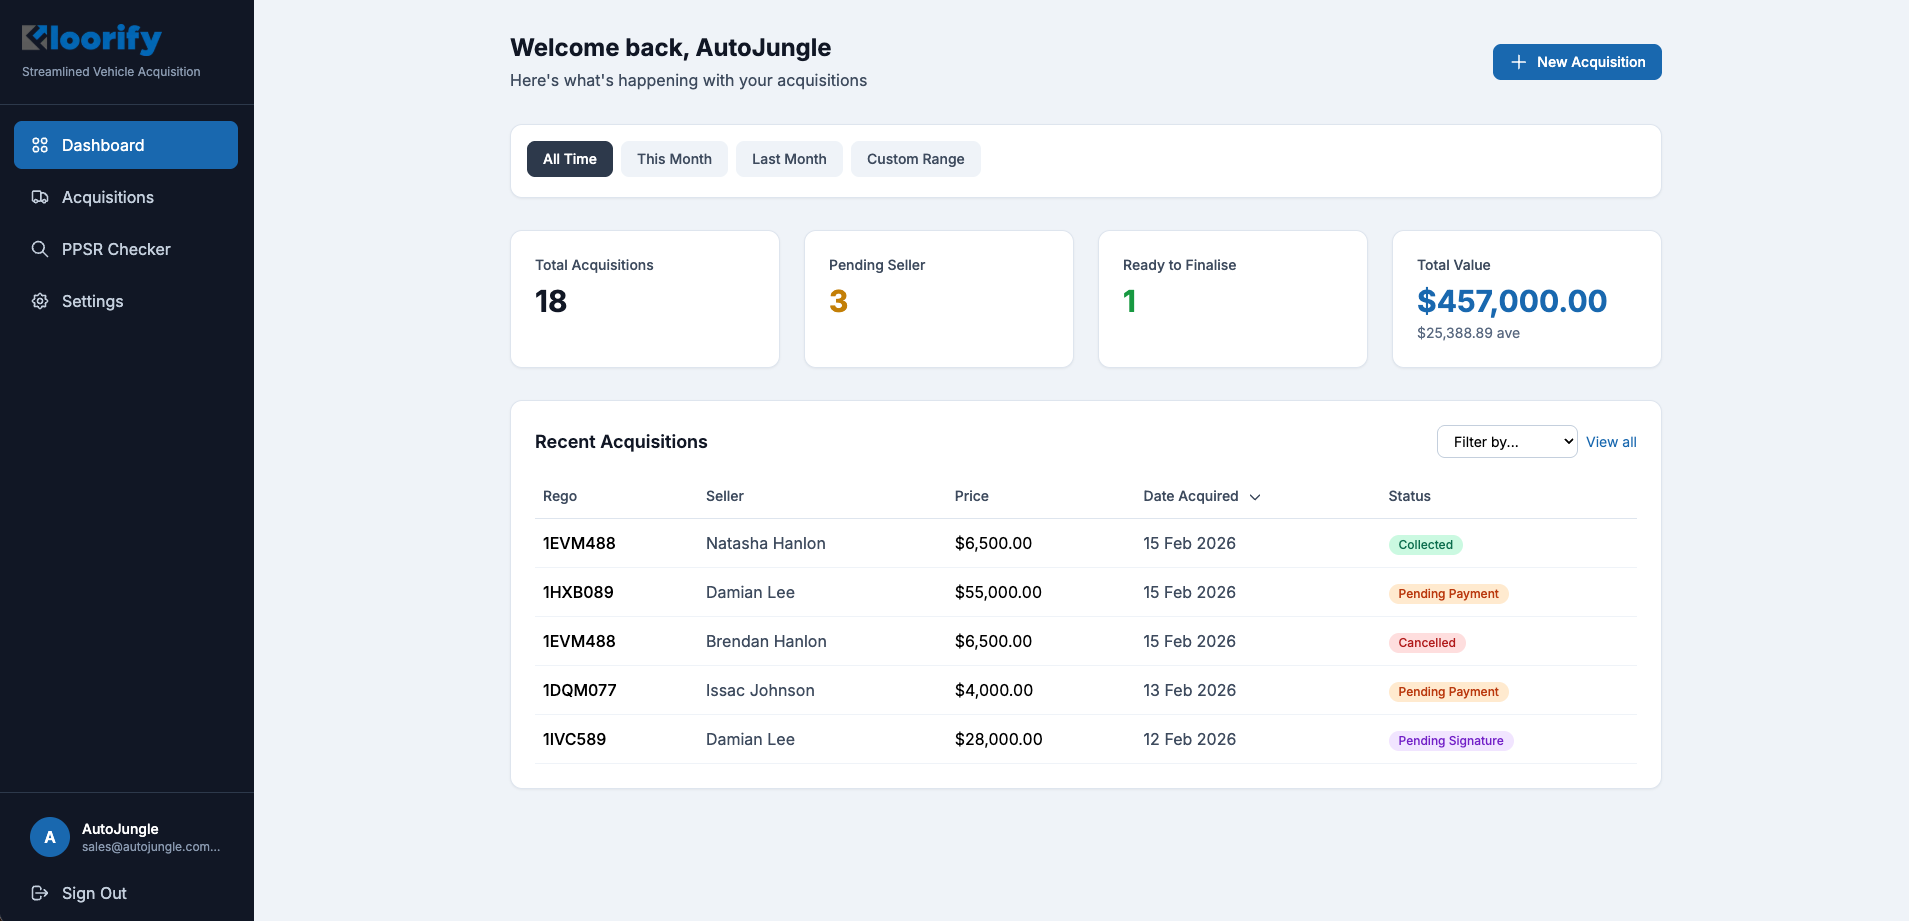Select Dashboard via its grid icon
1909x921 pixels.
point(40,145)
